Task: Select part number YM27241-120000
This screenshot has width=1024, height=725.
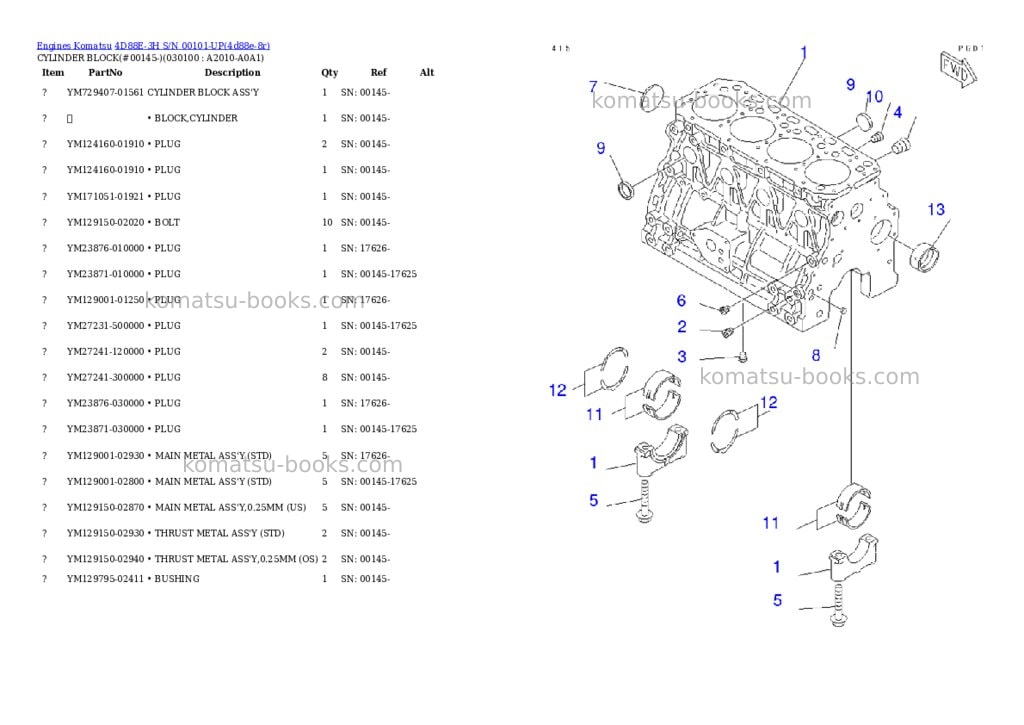Action: 105,351
